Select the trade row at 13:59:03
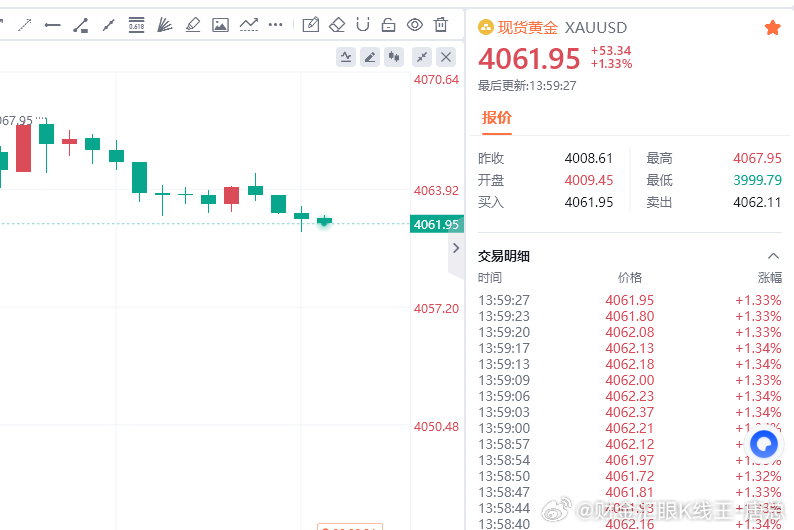This screenshot has height=530, width=794. click(x=630, y=413)
